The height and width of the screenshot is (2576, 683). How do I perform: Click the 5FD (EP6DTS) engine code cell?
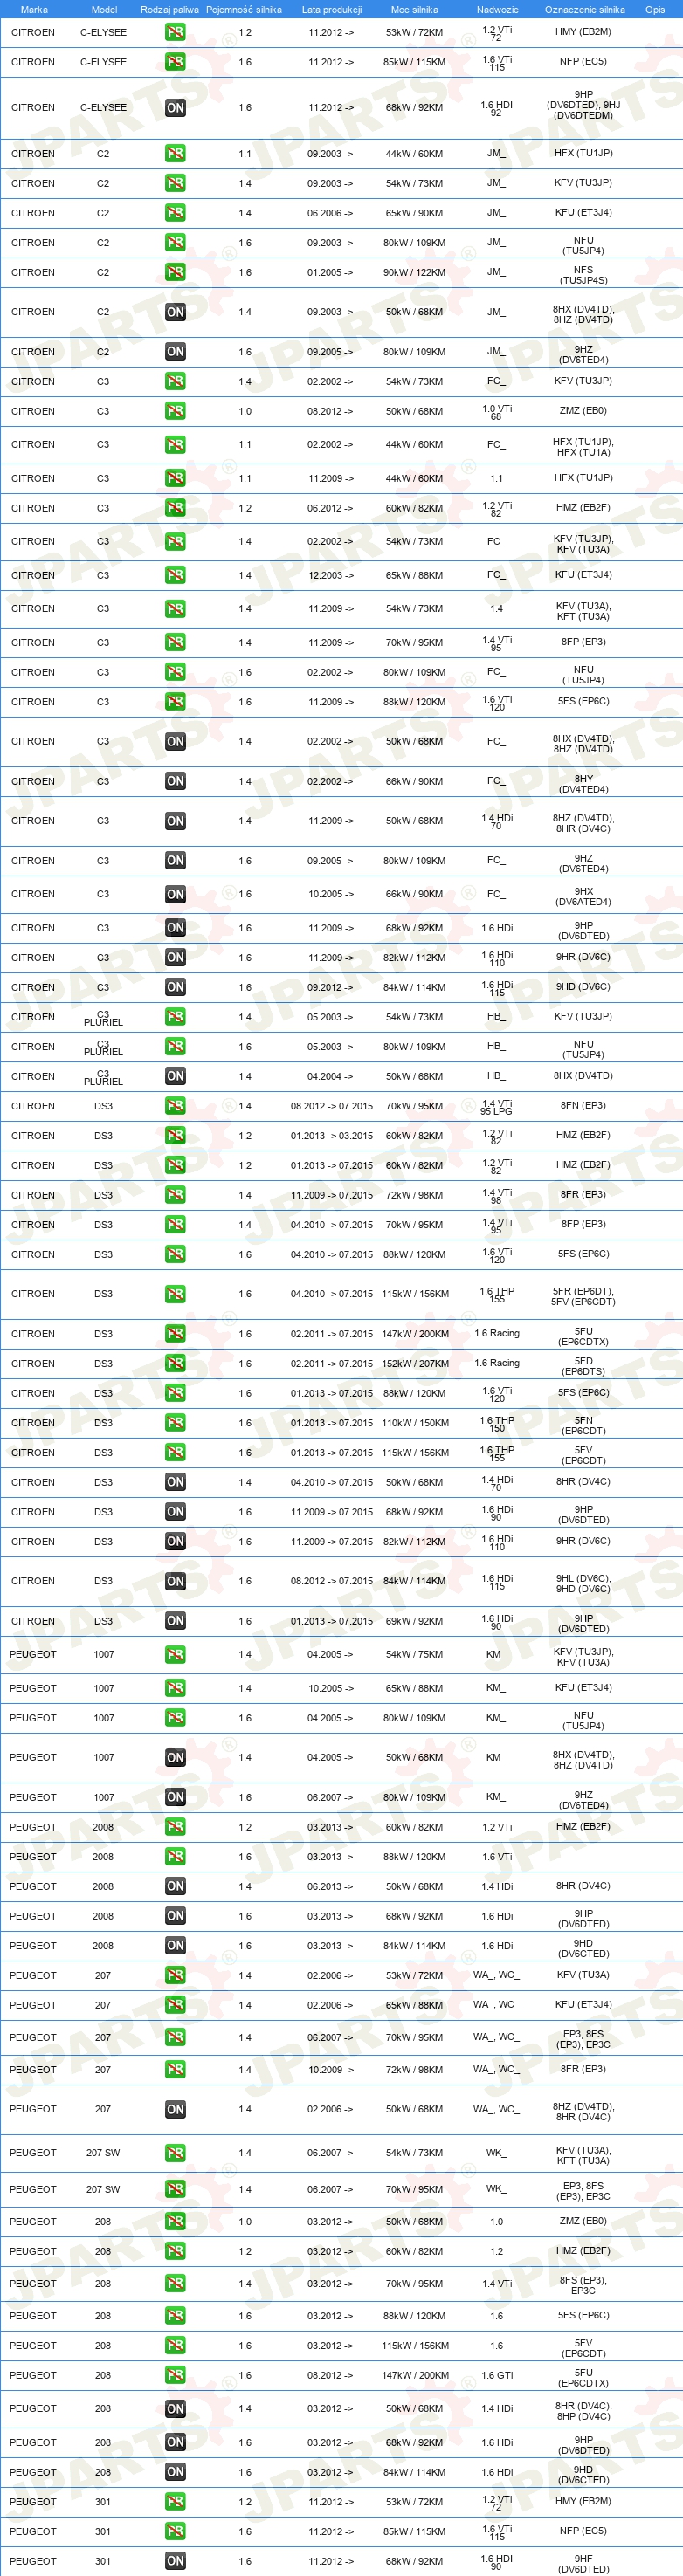(x=583, y=1366)
